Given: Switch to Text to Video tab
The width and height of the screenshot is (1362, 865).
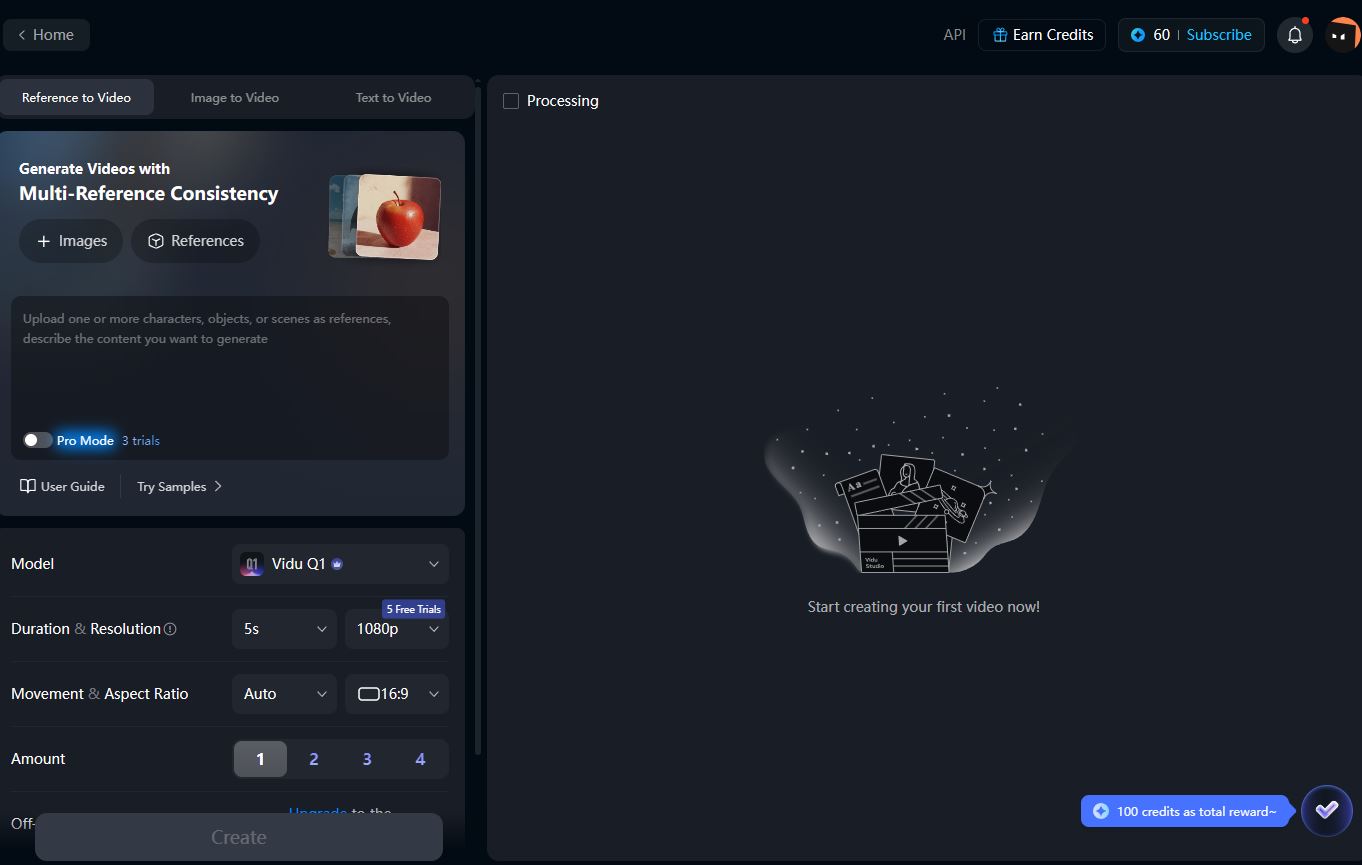Looking at the screenshot, I should coord(393,97).
